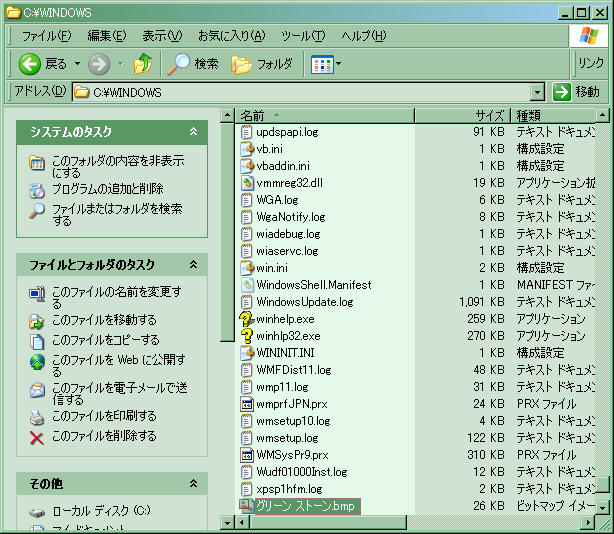This screenshot has height=534, width=614.
Task: Click the print this file printer icon
Action: (x=37, y=418)
